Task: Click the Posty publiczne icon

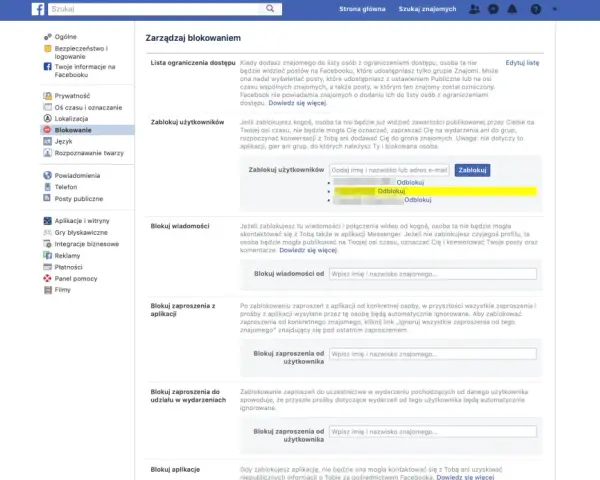Action: tap(47, 198)
